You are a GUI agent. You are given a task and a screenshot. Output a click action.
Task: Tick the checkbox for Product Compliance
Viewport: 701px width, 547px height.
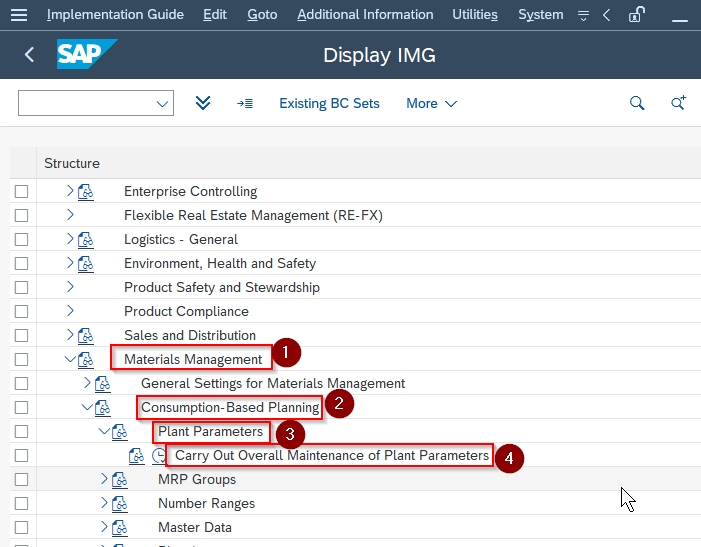pyautogui.click(x=21, y=311)
